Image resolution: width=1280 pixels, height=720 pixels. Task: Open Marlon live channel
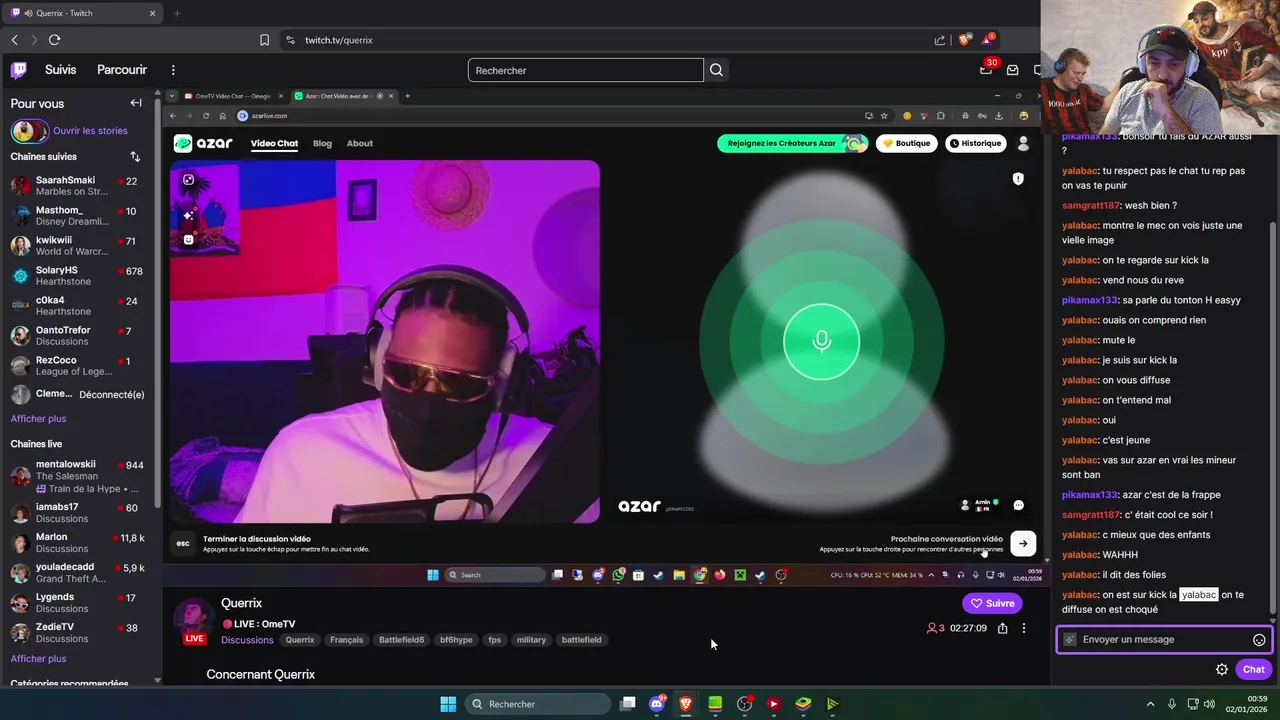78,543
